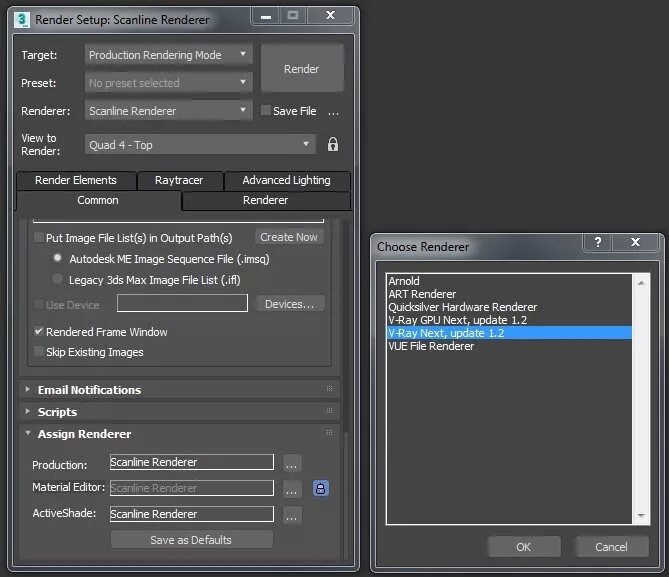Click the renderer list scroll down arrow

pos(641,516)
